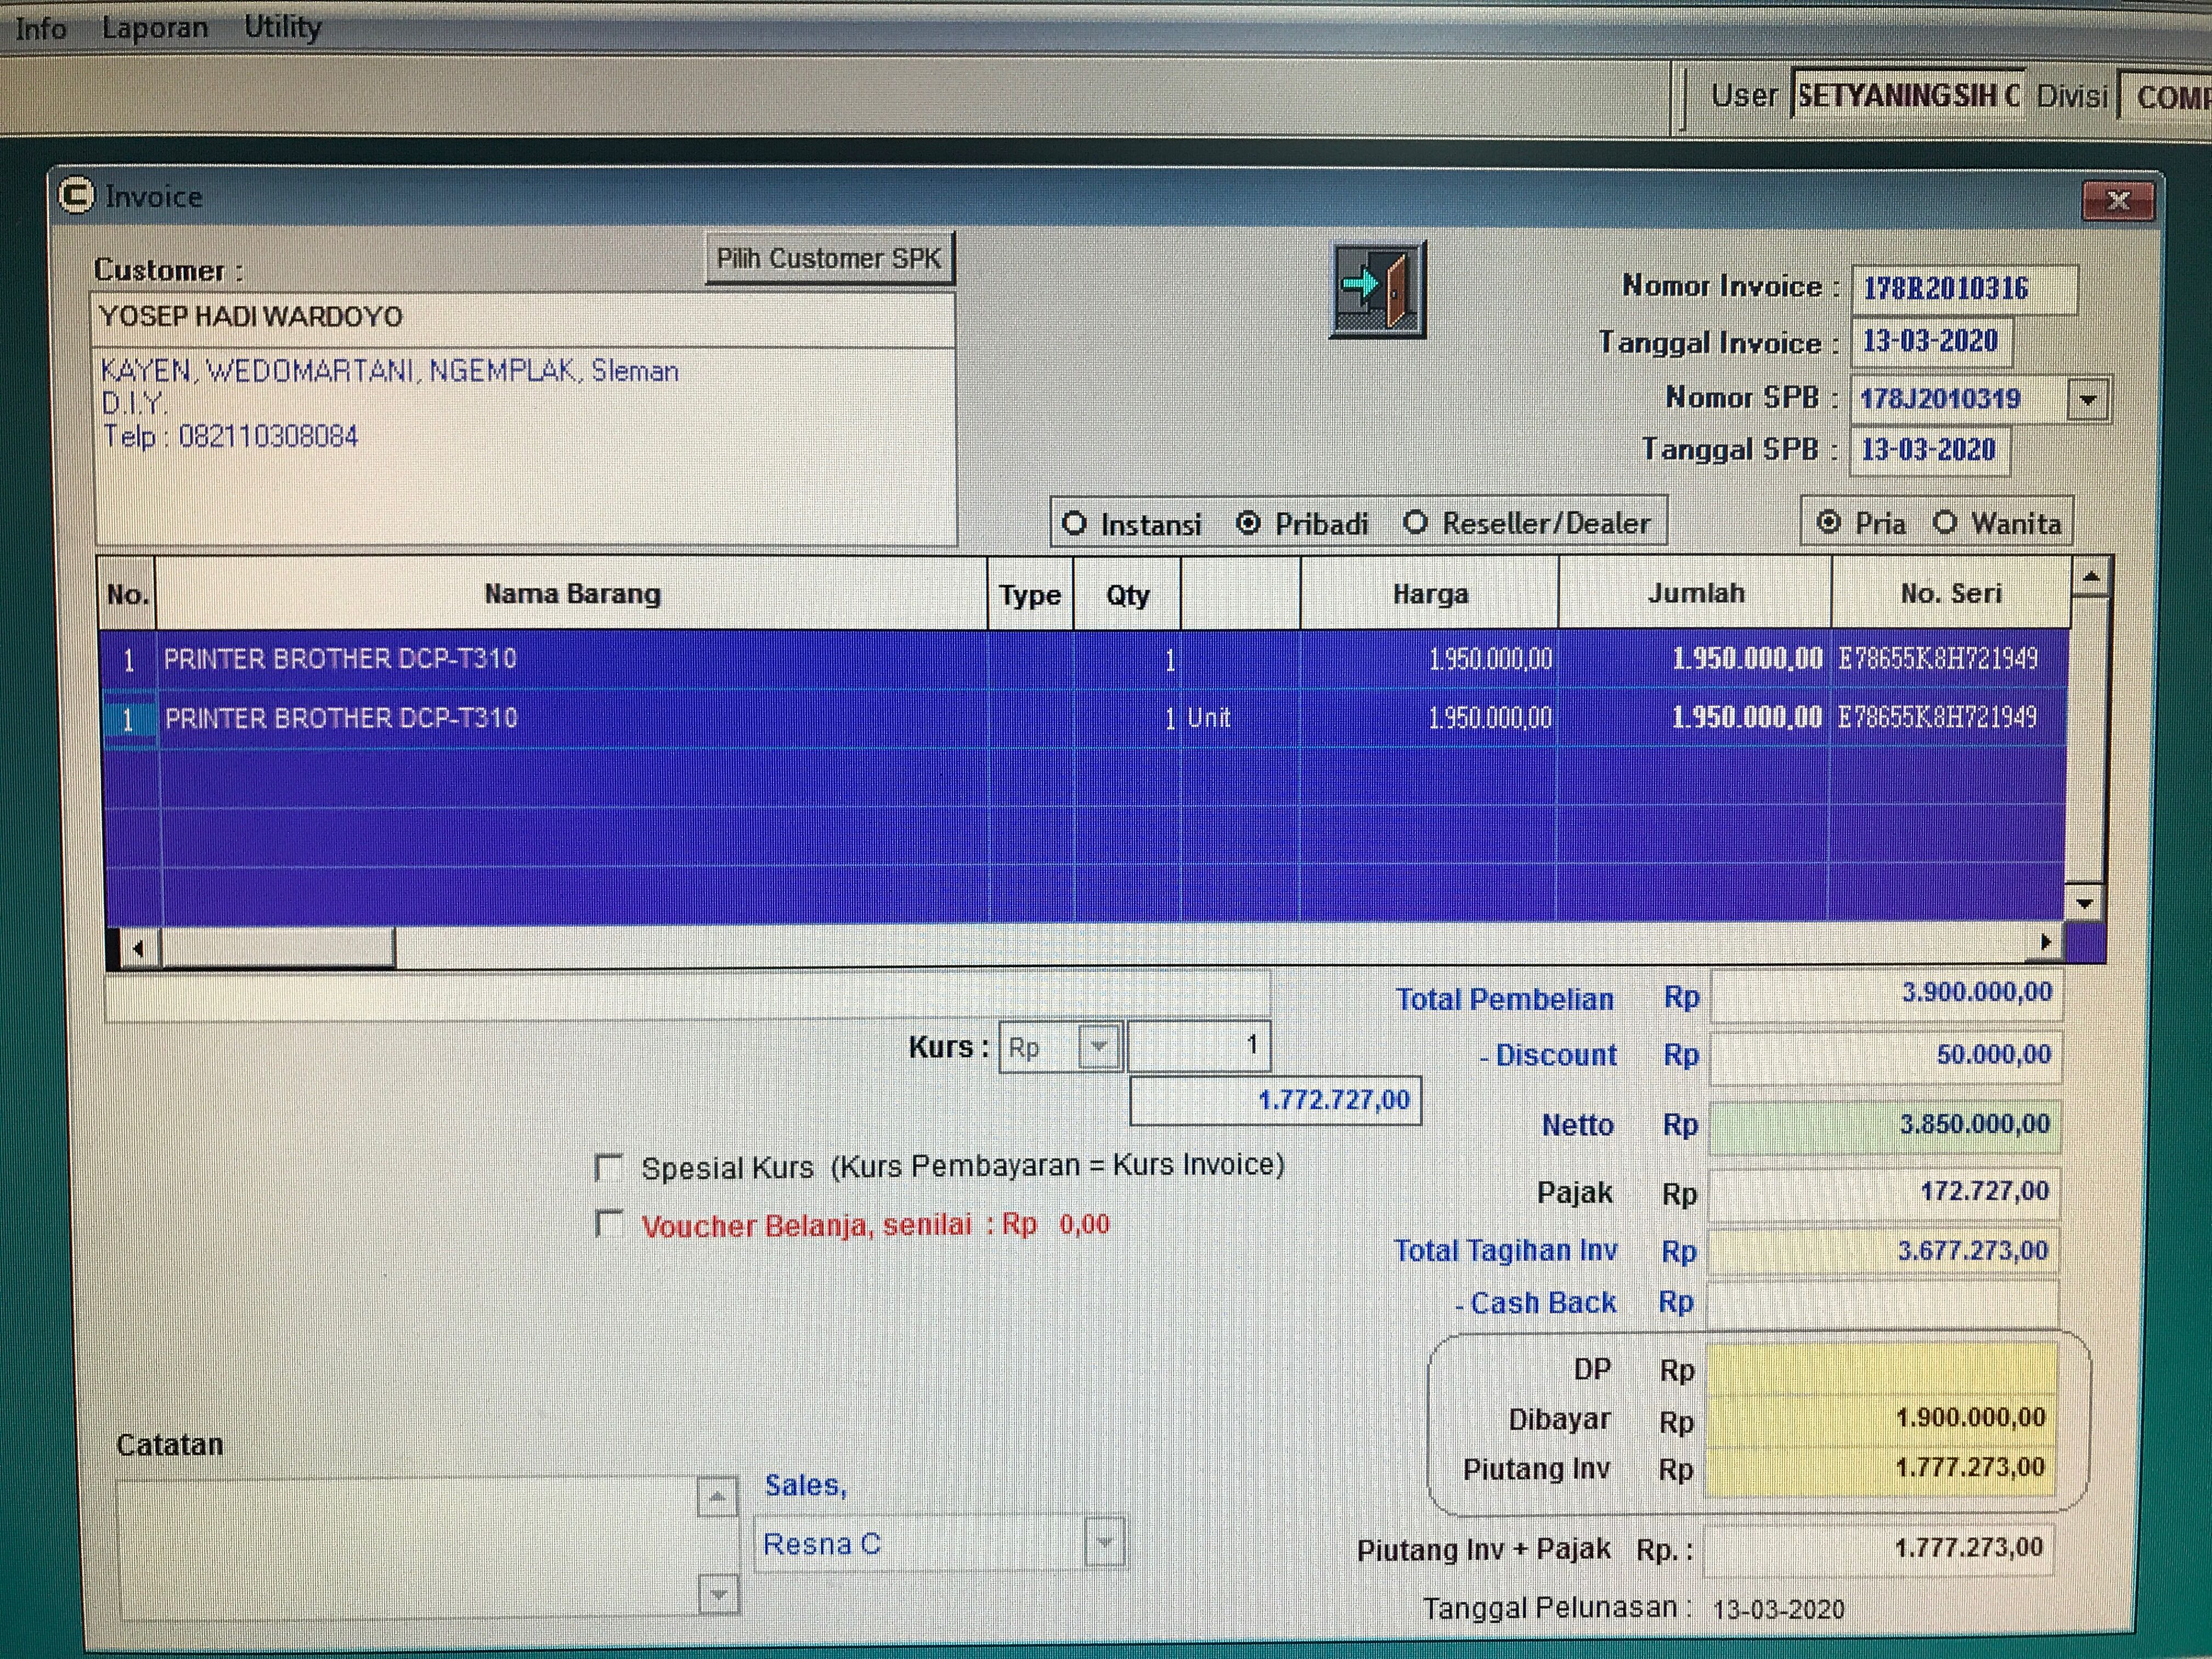Click Catatan box scroll down arrow

tap(718, 1594)
